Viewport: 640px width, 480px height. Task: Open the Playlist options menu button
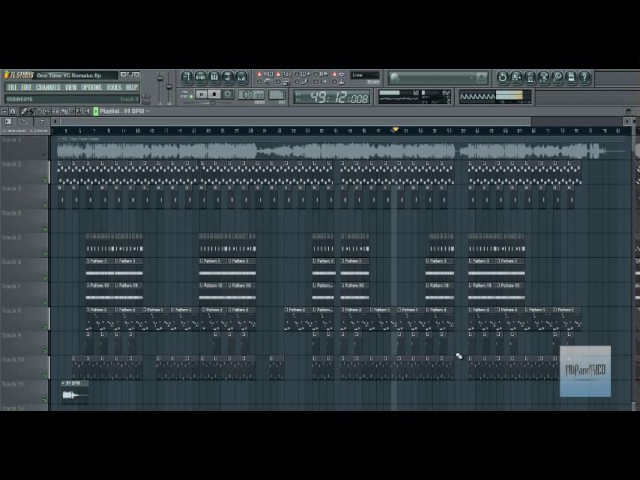click(5, 111)
